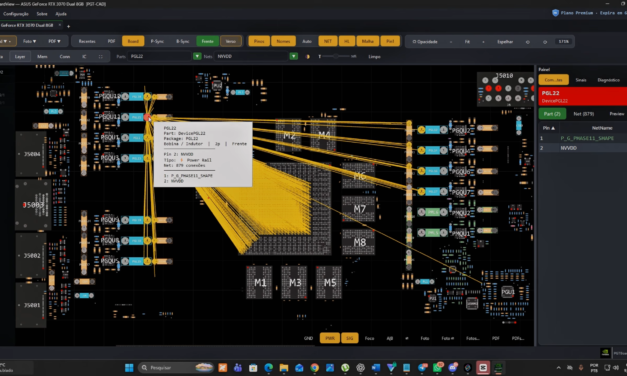The height and width of the screenshot is (376, 627).
Task: Select the Conn filter tab
Action: point(65,56)
